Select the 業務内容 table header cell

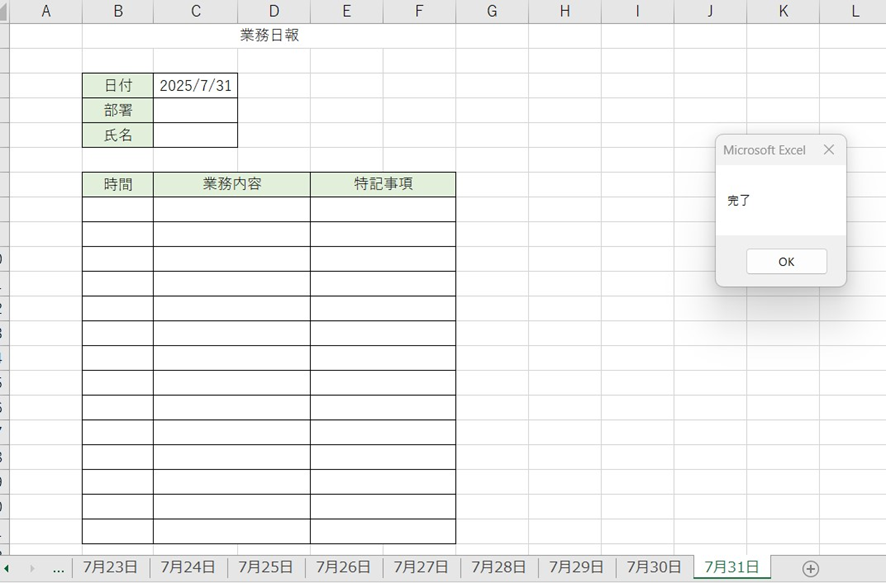[x=231, y=184]
